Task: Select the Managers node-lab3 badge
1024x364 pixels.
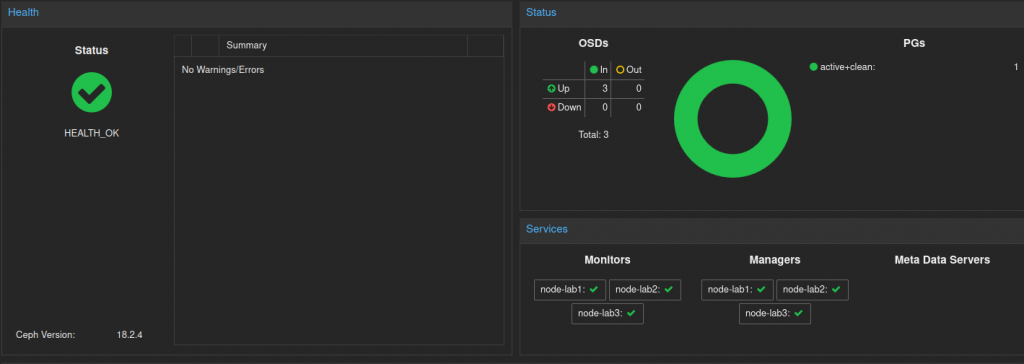Action: [x=775, y=313]
